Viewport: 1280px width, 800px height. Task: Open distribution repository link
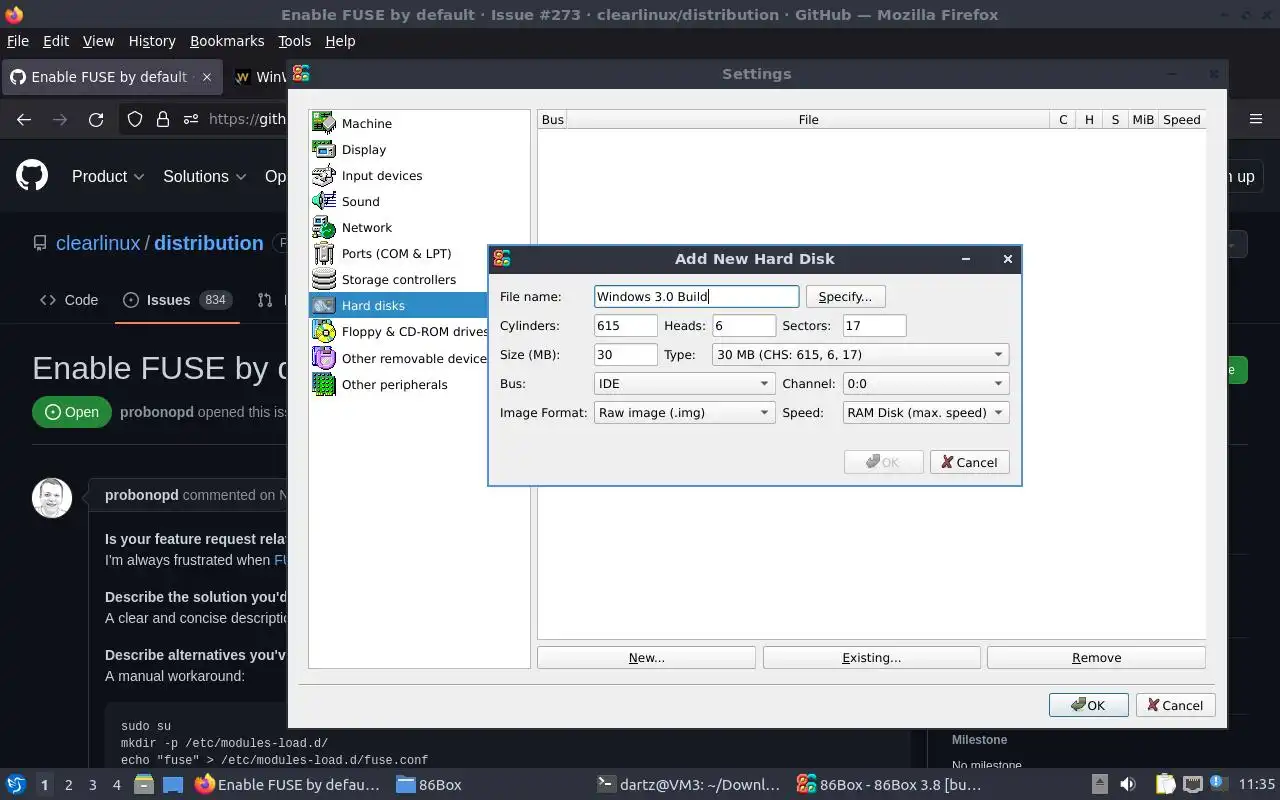(x=208, y=243)
